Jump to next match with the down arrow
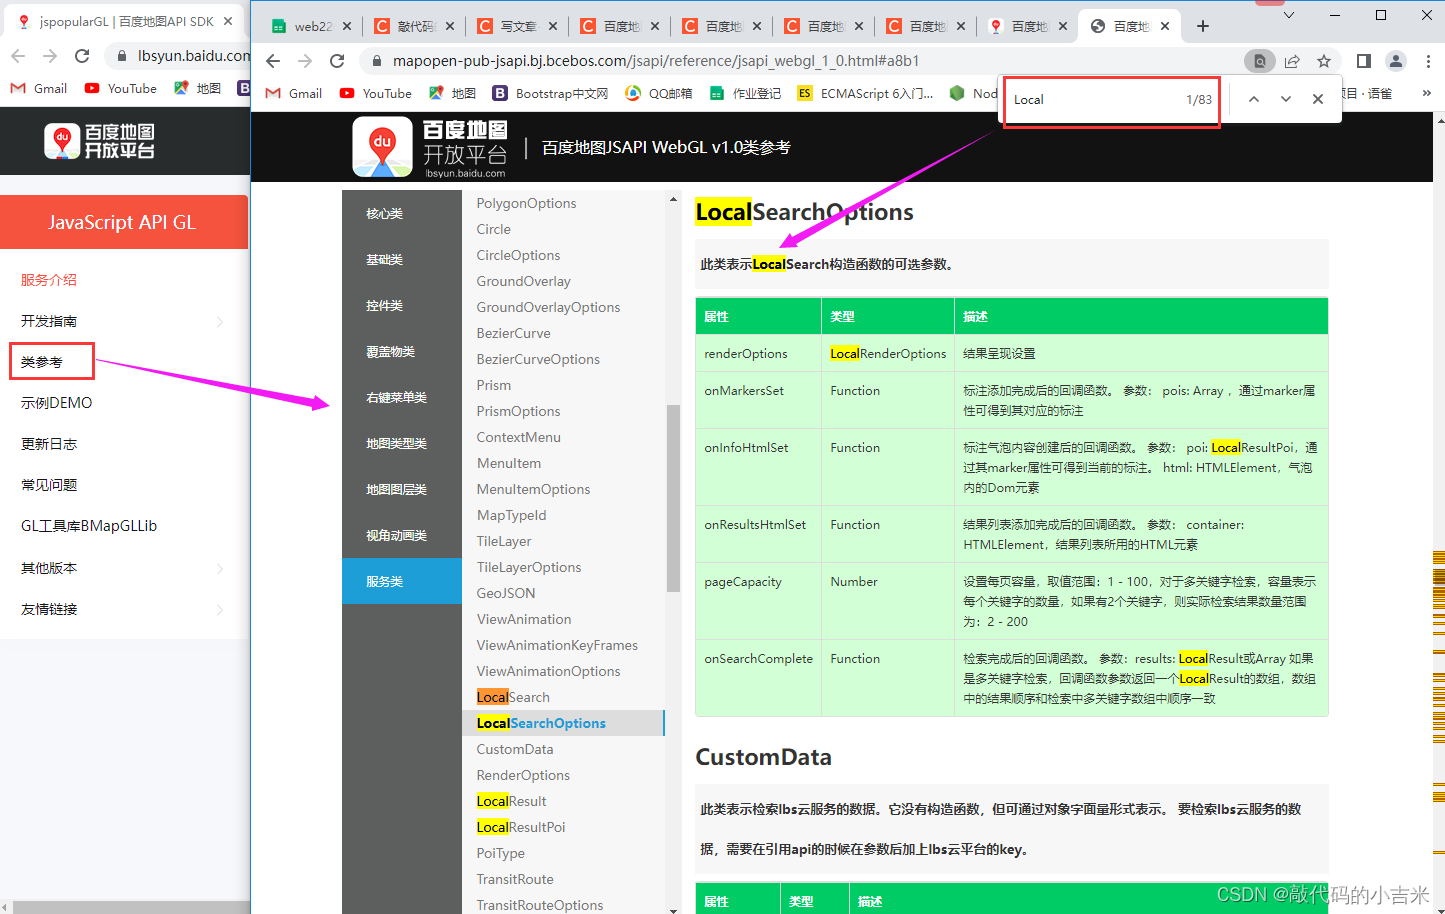Viewport: 1445px width, 914px height. [x=1286, y=99]
